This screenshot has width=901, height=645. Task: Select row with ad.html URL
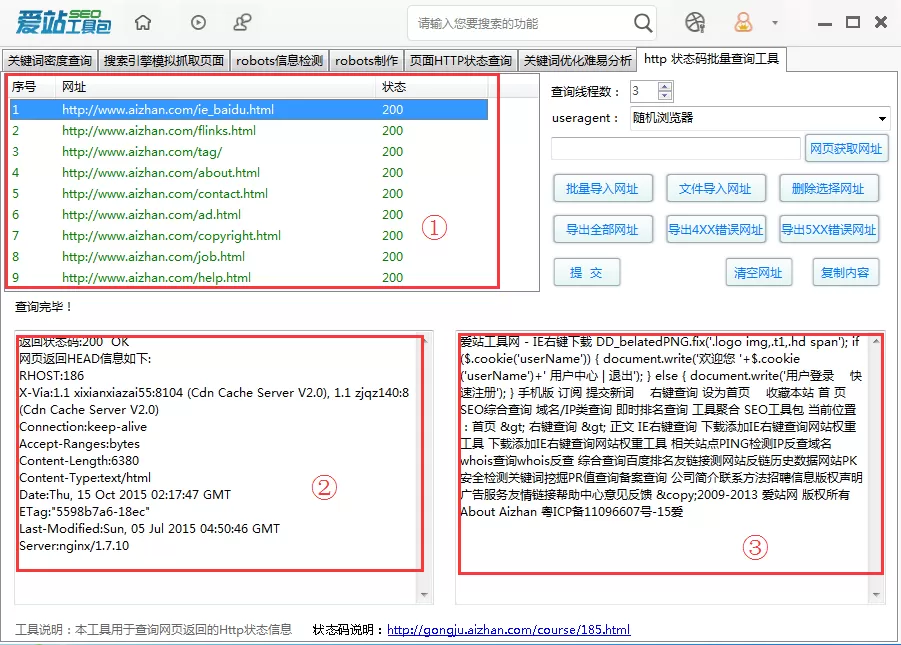click(x=249, y=214)
